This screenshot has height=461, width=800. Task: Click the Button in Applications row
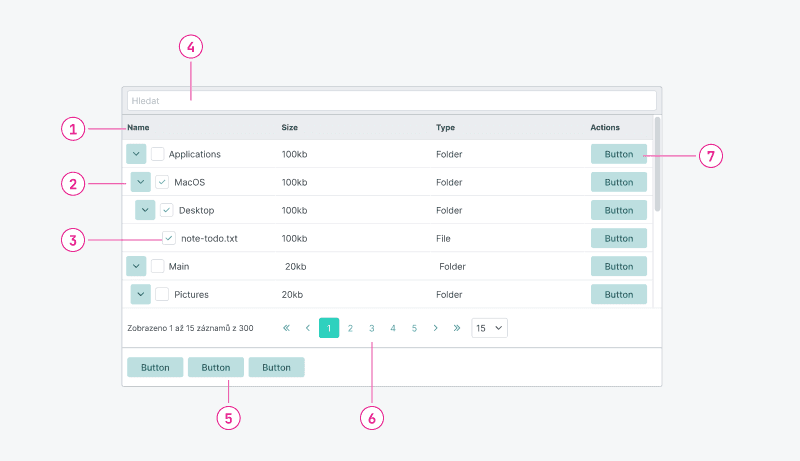click(619, 154)
